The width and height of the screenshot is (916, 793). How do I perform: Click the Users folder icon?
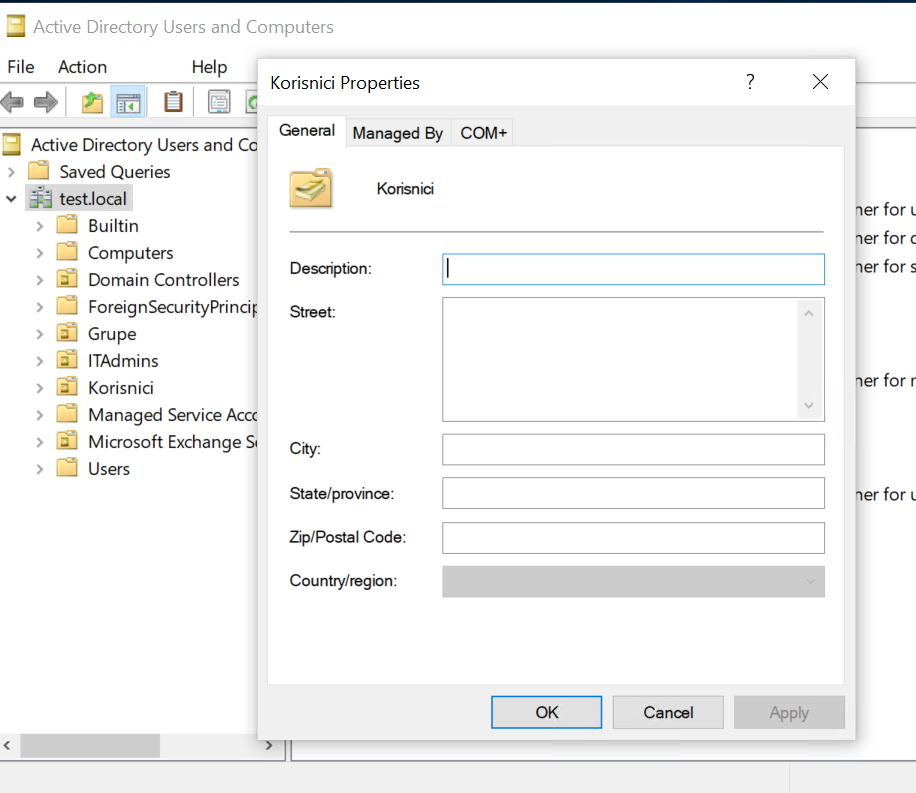coord(67,468)
